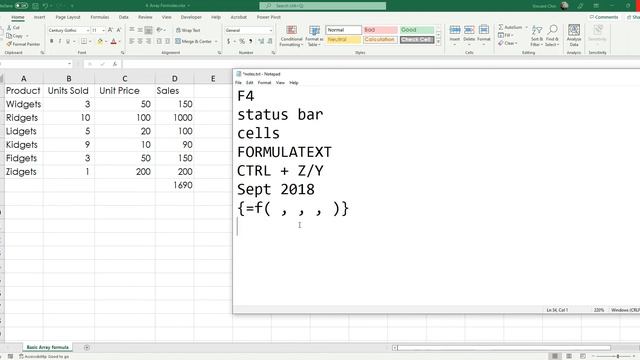Screen dimensions: 640x360
Task: Open Notepad's Format menu
Action: tap(264, 83)
